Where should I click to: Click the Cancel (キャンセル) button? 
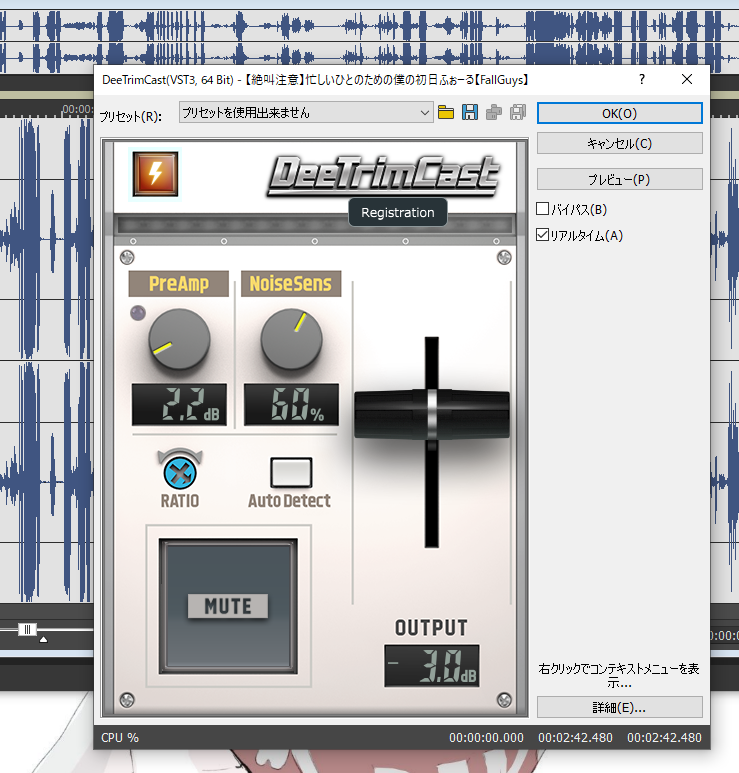(619, 143)
